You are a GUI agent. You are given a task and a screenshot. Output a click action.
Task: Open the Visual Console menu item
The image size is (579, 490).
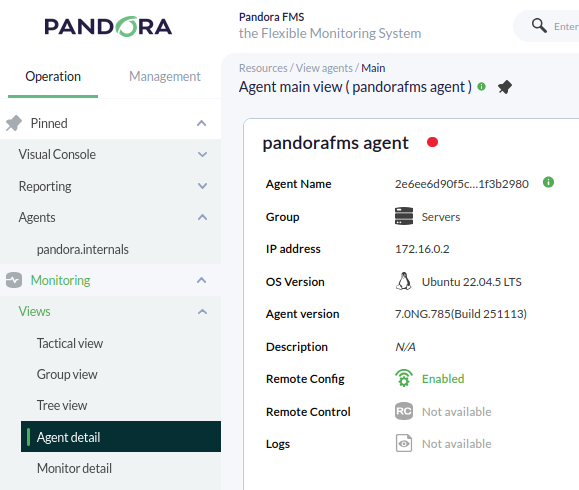(57, 154)
